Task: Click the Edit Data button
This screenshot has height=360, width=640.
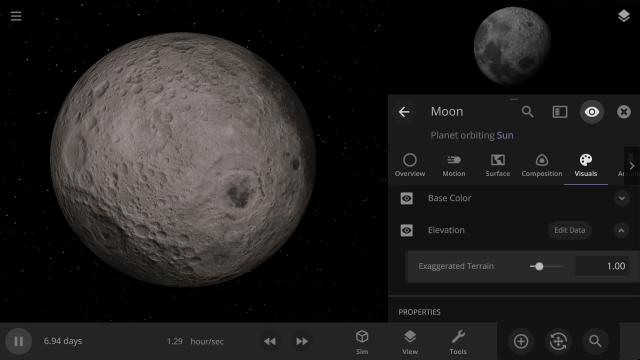Action: (x=569, y=230)
